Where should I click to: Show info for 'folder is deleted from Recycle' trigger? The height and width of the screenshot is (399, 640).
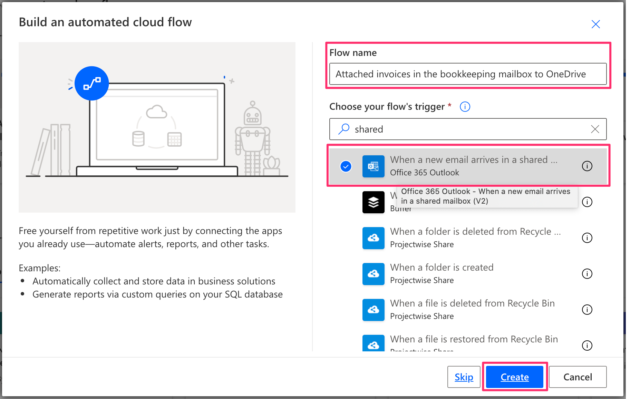point(587,238)
